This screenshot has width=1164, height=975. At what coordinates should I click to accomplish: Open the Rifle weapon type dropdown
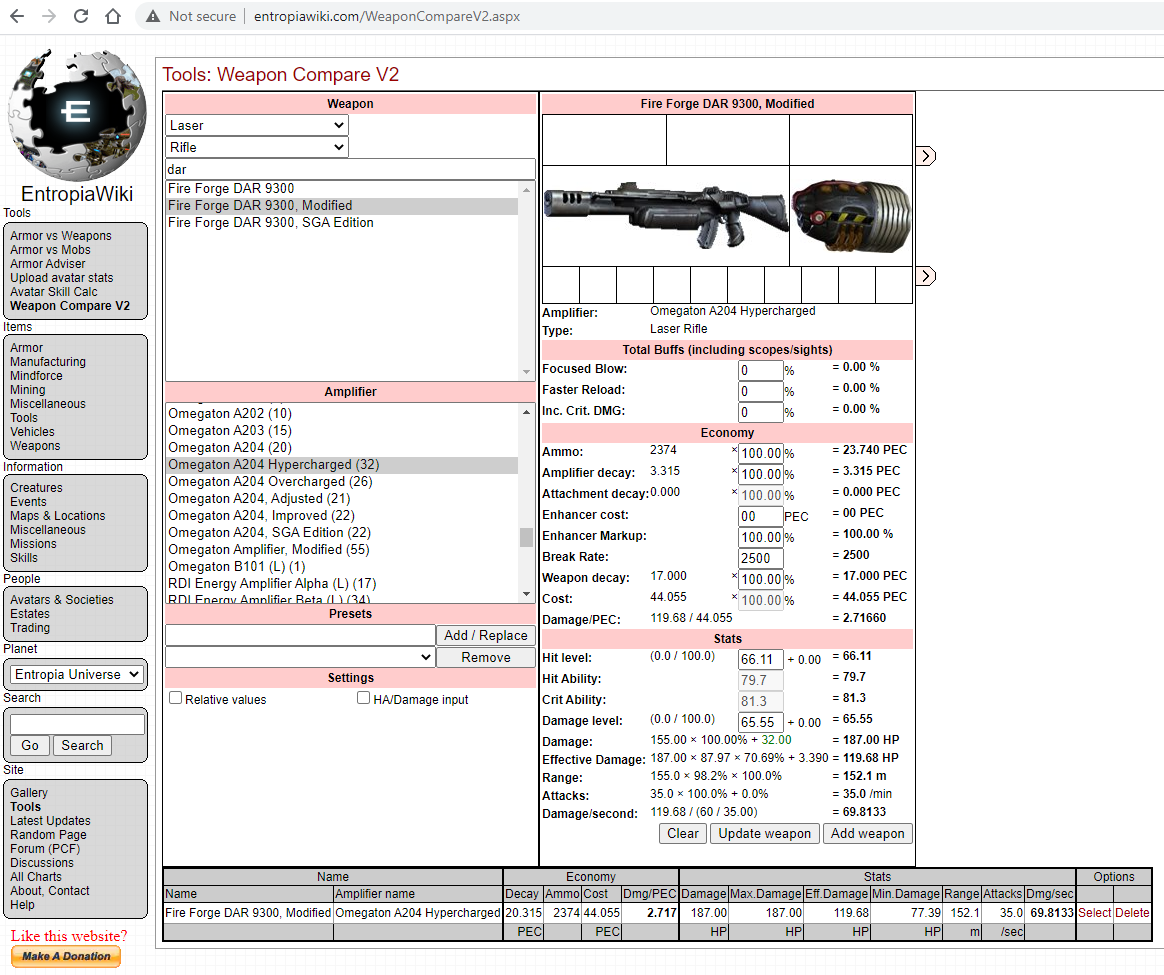257,147
